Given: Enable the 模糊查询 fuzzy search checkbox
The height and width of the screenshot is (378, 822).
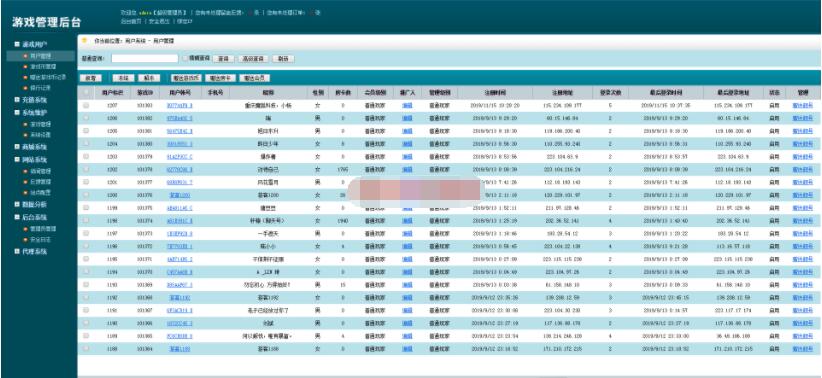Looking at the screenshot, I should [185, 58].
